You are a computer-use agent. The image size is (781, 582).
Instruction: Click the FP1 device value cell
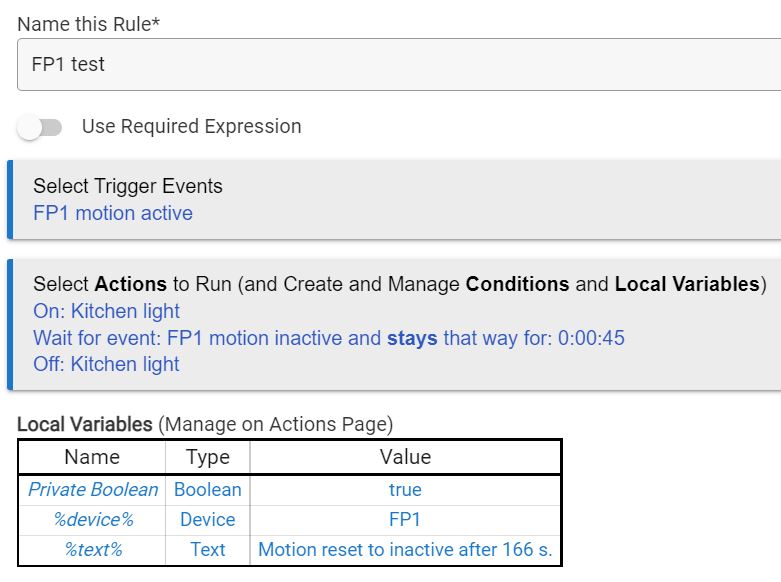(x=405, y=520)
